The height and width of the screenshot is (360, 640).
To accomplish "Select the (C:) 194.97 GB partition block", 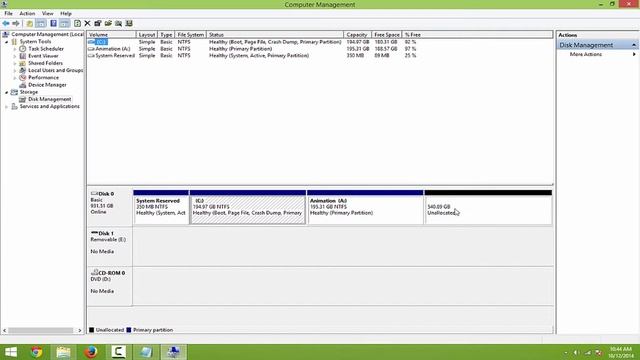I will pos(248,207).
